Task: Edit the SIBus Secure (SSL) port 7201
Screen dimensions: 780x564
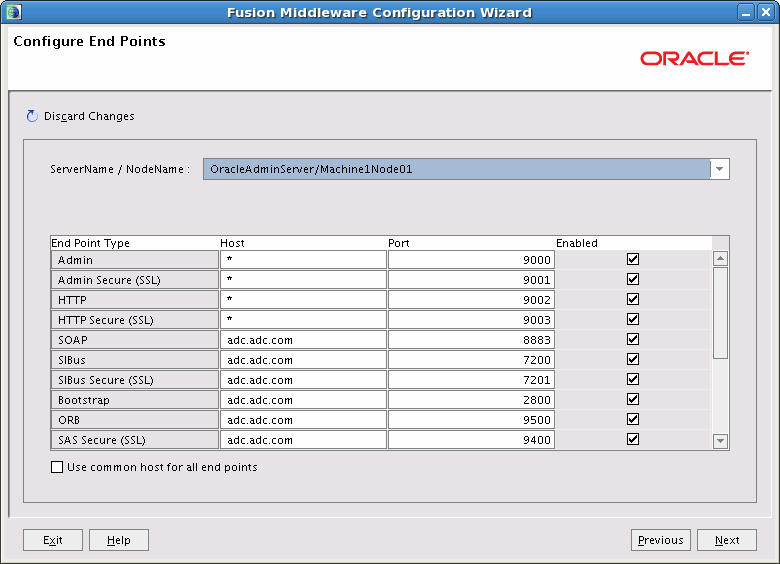Action: [471, 379]
